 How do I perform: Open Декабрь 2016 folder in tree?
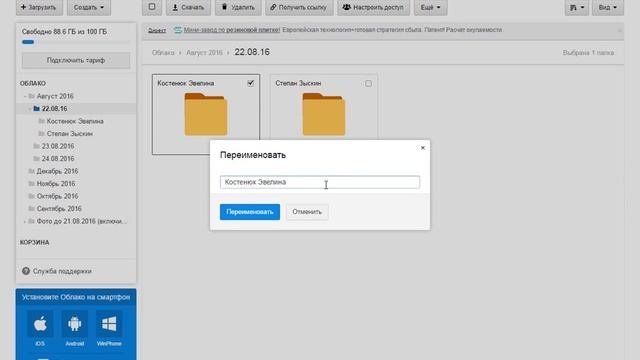point(57,171)
